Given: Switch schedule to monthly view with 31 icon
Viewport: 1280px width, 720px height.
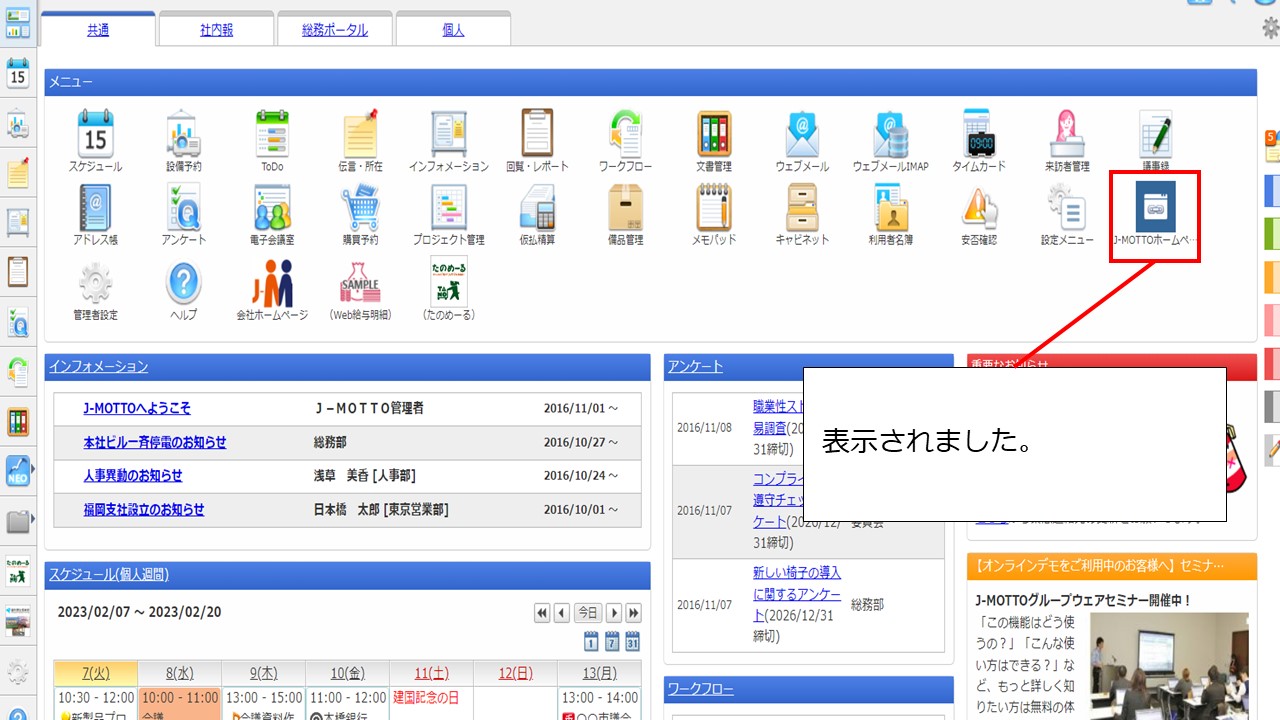Looking at the screenshot, I should click(x=633, y=640).
